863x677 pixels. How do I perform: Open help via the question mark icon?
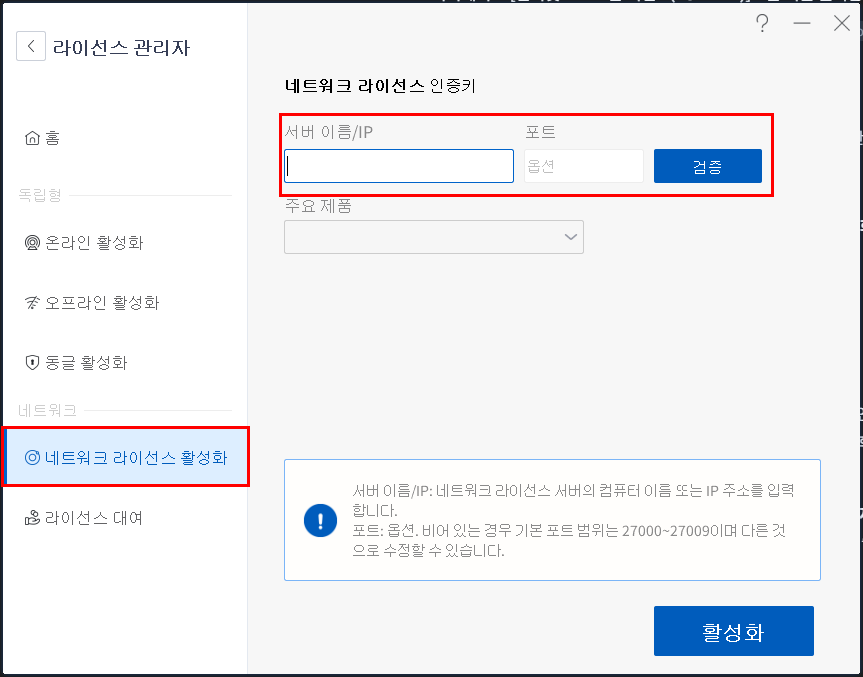[762, 24]
